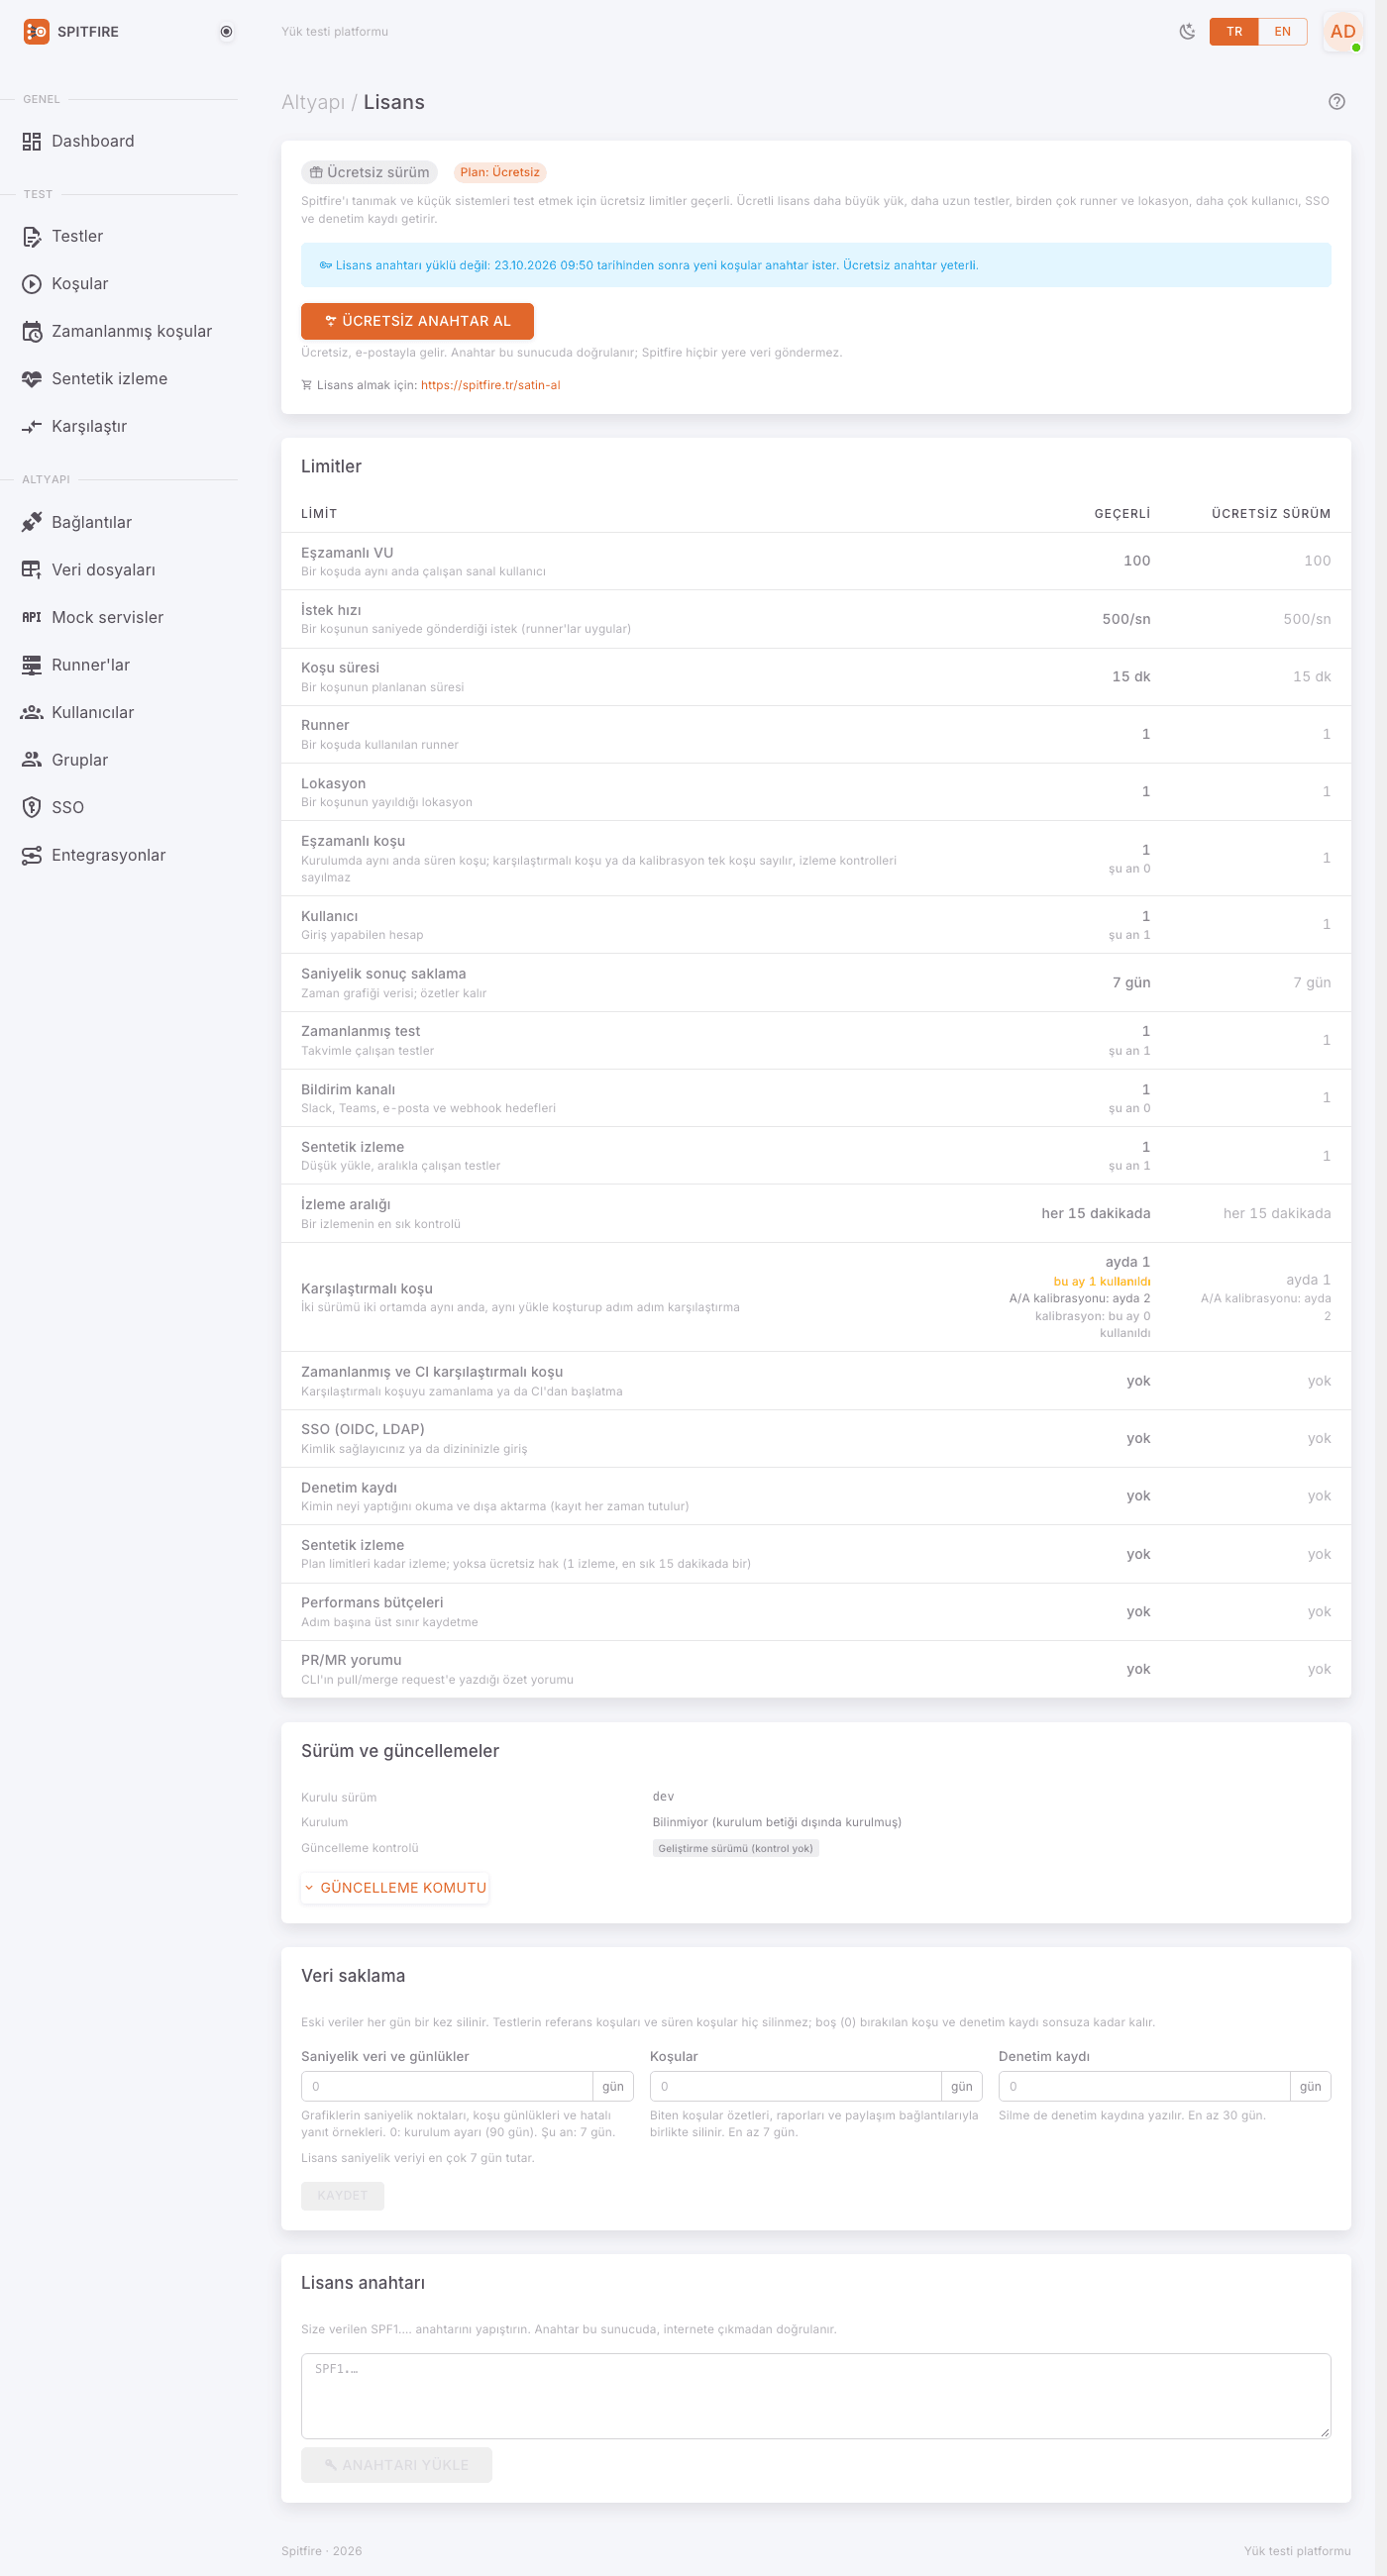This screenshot has height=2576, width=1387.
Task: Click ANAHTARI YÜKLE button
Action: (396, 2464)
